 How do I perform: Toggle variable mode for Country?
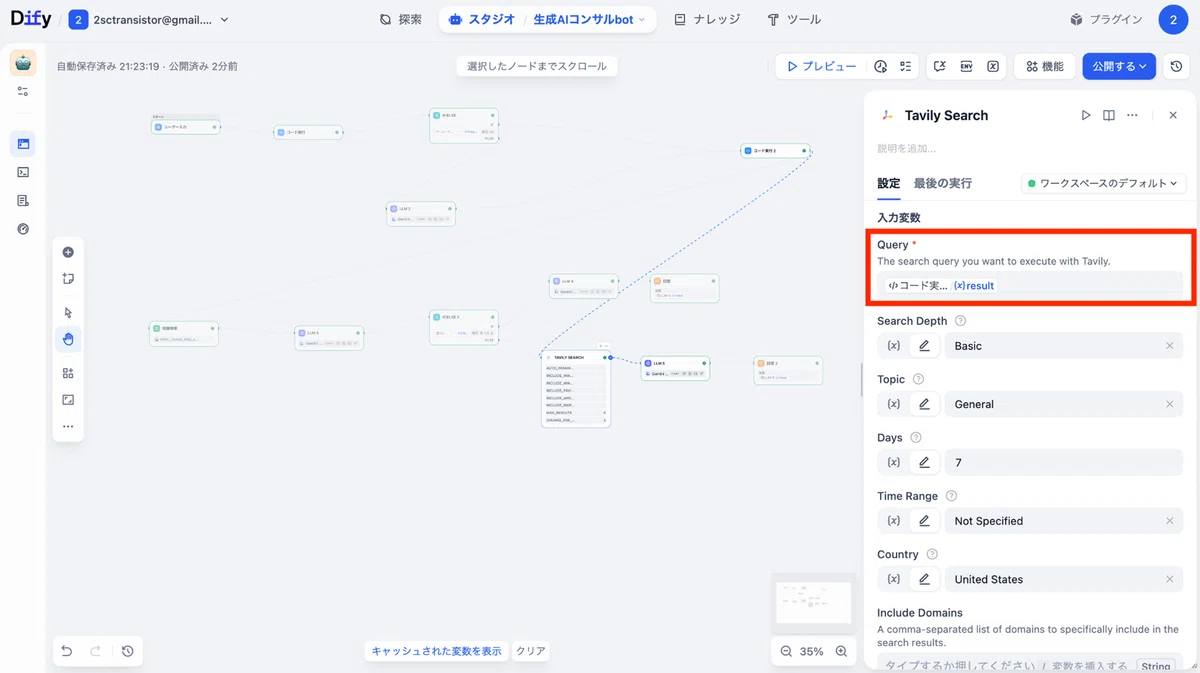[894, 579]
